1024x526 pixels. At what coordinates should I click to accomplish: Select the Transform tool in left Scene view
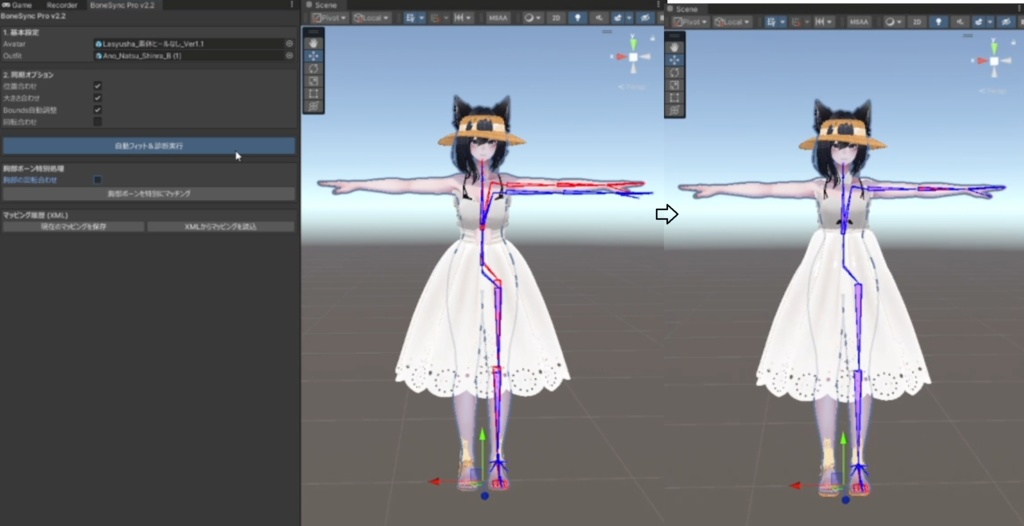click(313, 106)
